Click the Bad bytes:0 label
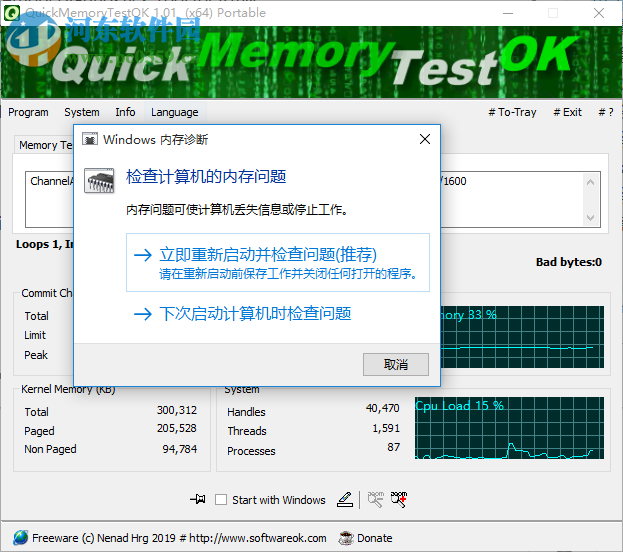The width and height of the screenshot is (623, 552). coord(569,262)
